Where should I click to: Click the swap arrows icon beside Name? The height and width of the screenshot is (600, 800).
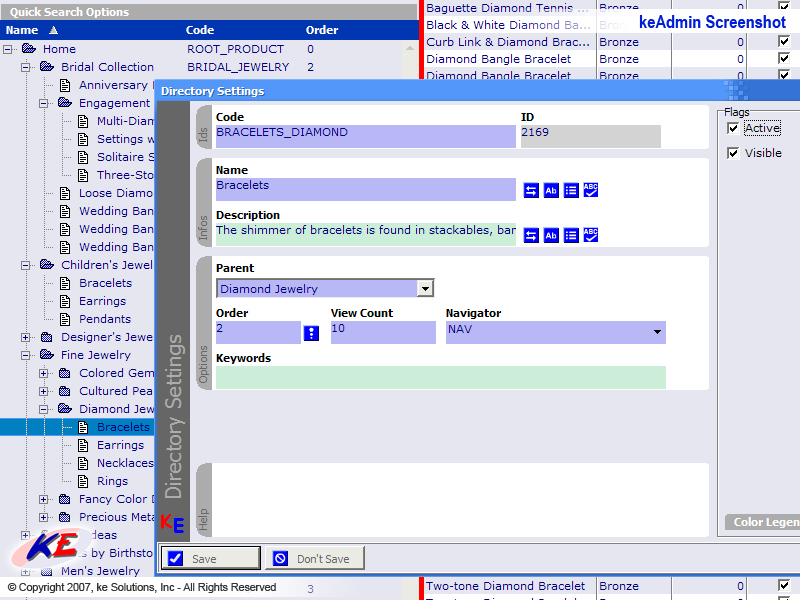point(531,190)
